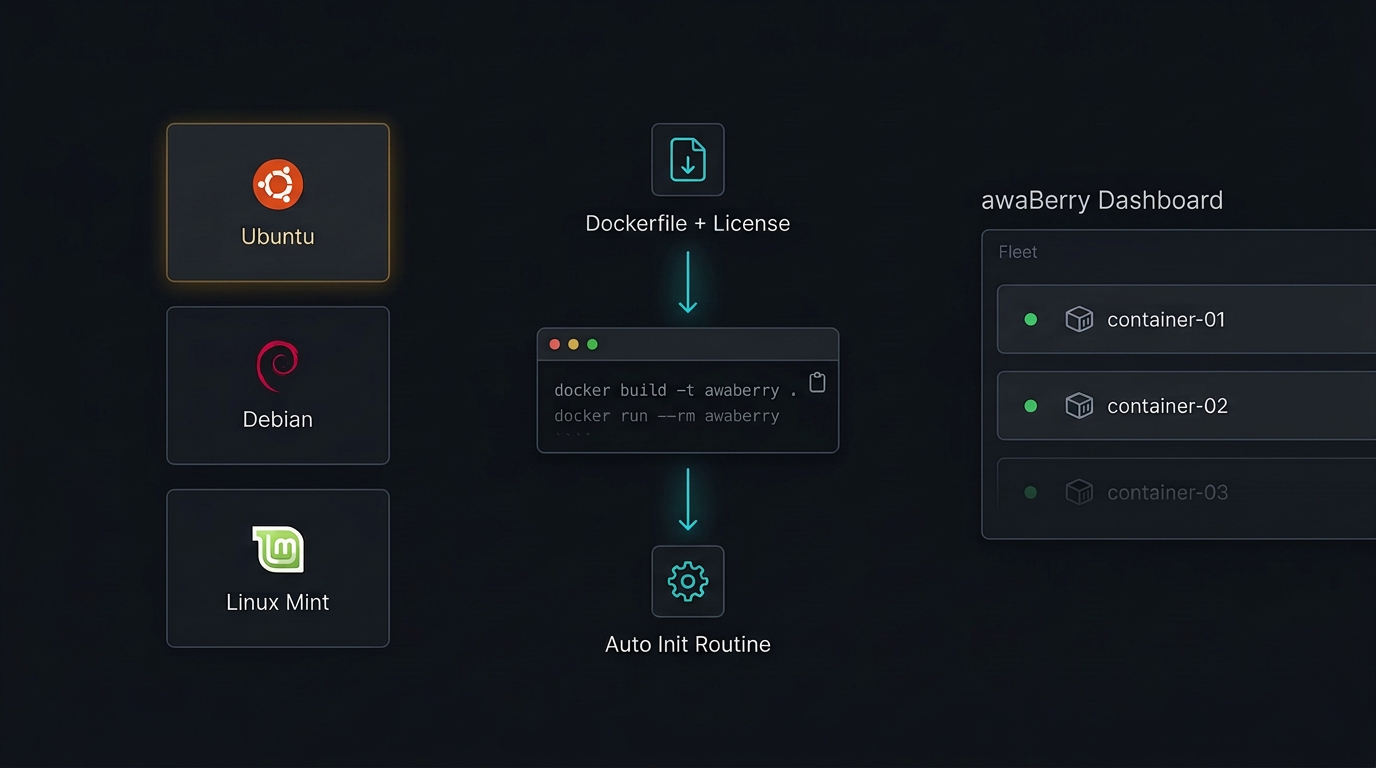Click the Debian swirl logo
Screen dimensions: 1376x768
(x=277, y=365)
